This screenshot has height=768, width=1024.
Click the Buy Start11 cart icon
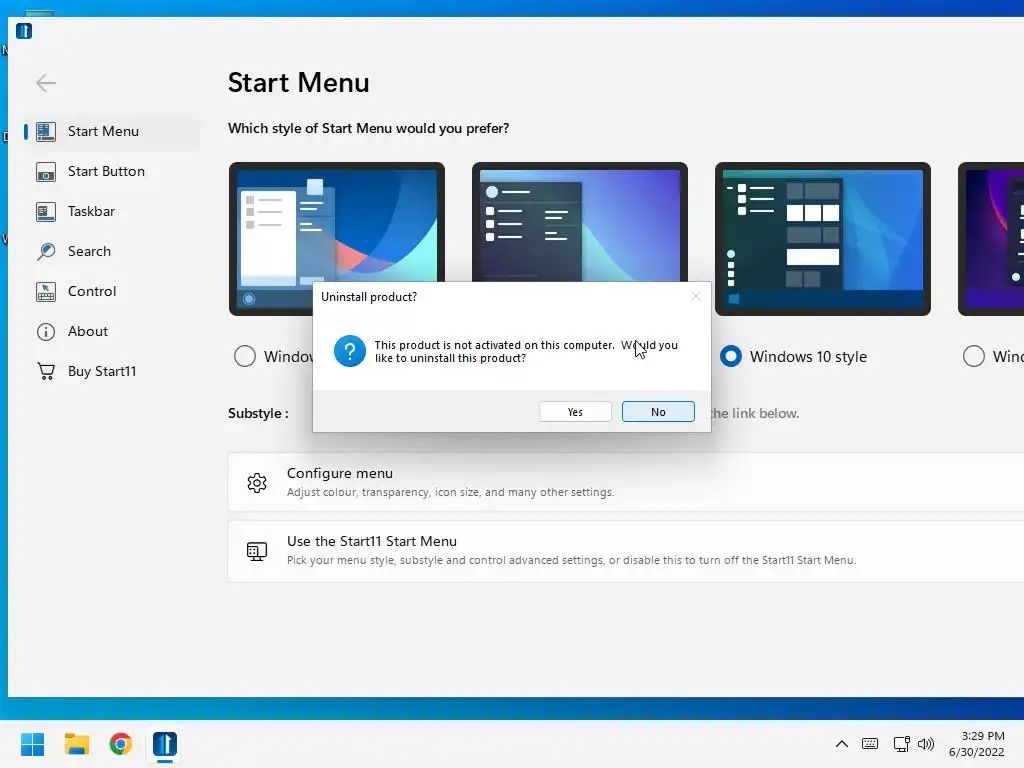coord(46,372)
